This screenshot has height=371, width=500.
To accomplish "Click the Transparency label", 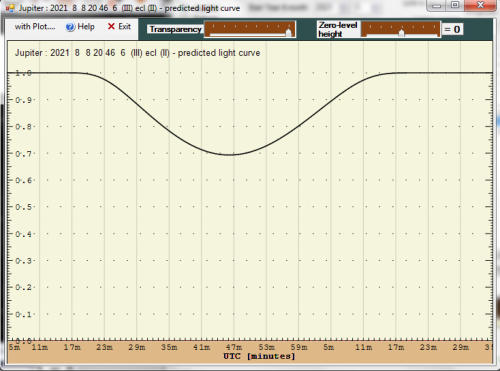I will (175, 29).
